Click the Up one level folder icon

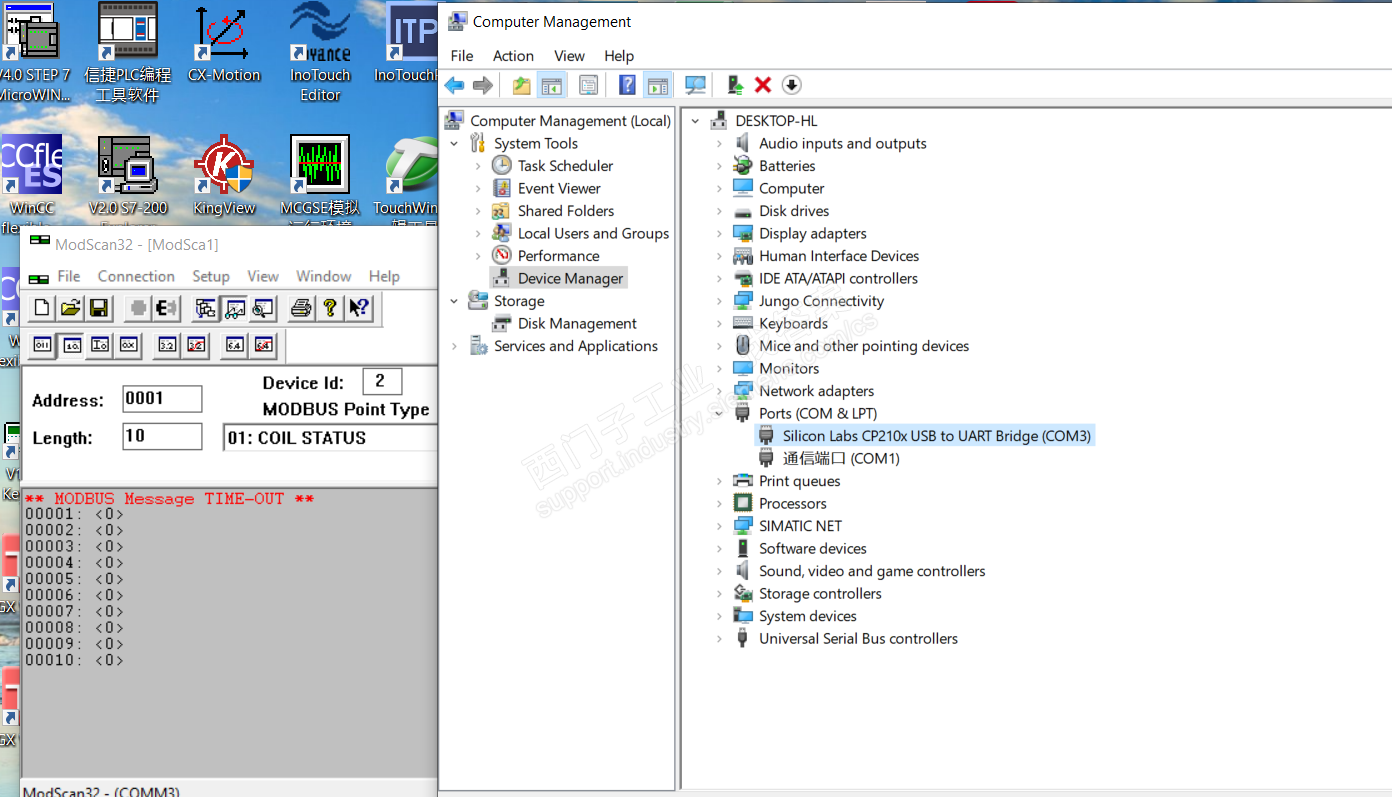coord(521,85)
